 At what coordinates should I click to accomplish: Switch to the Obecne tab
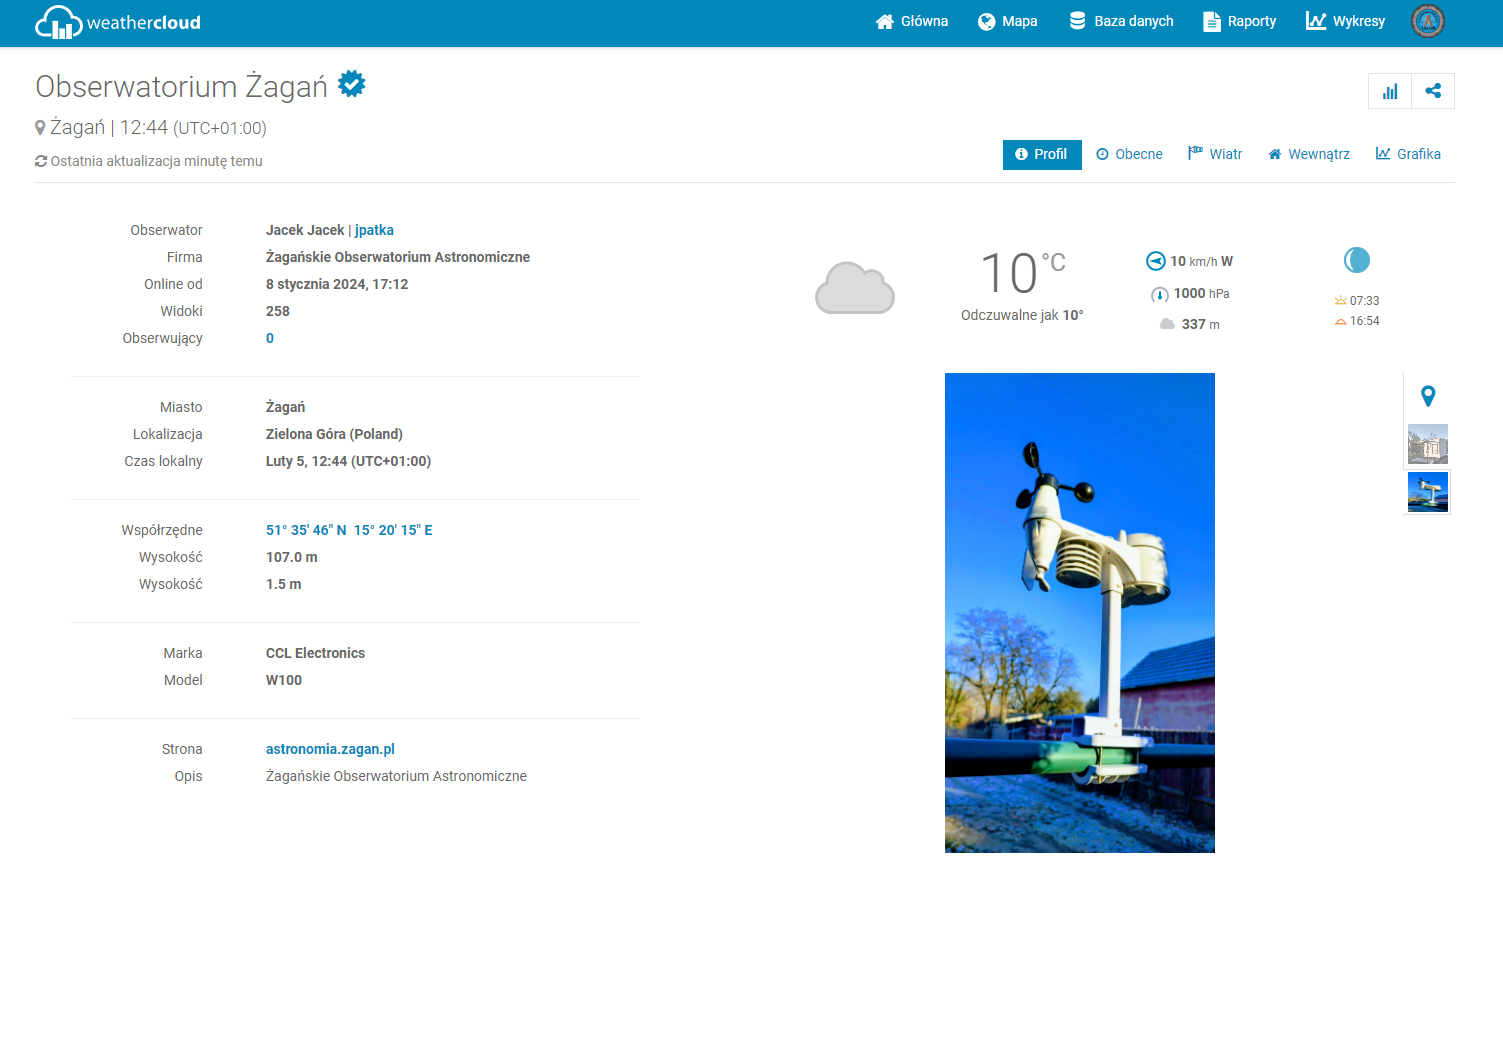click(1129, 154)
